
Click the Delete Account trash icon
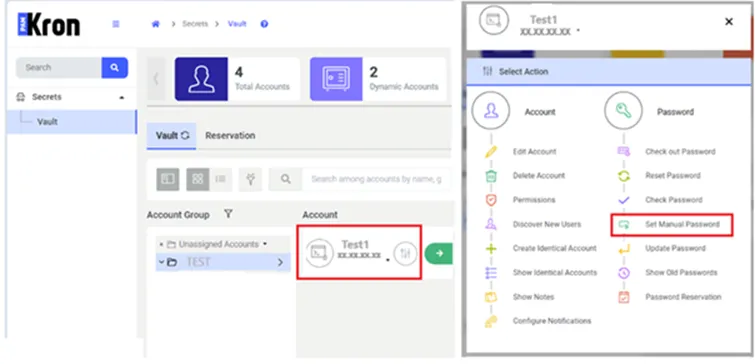(491, 176)
